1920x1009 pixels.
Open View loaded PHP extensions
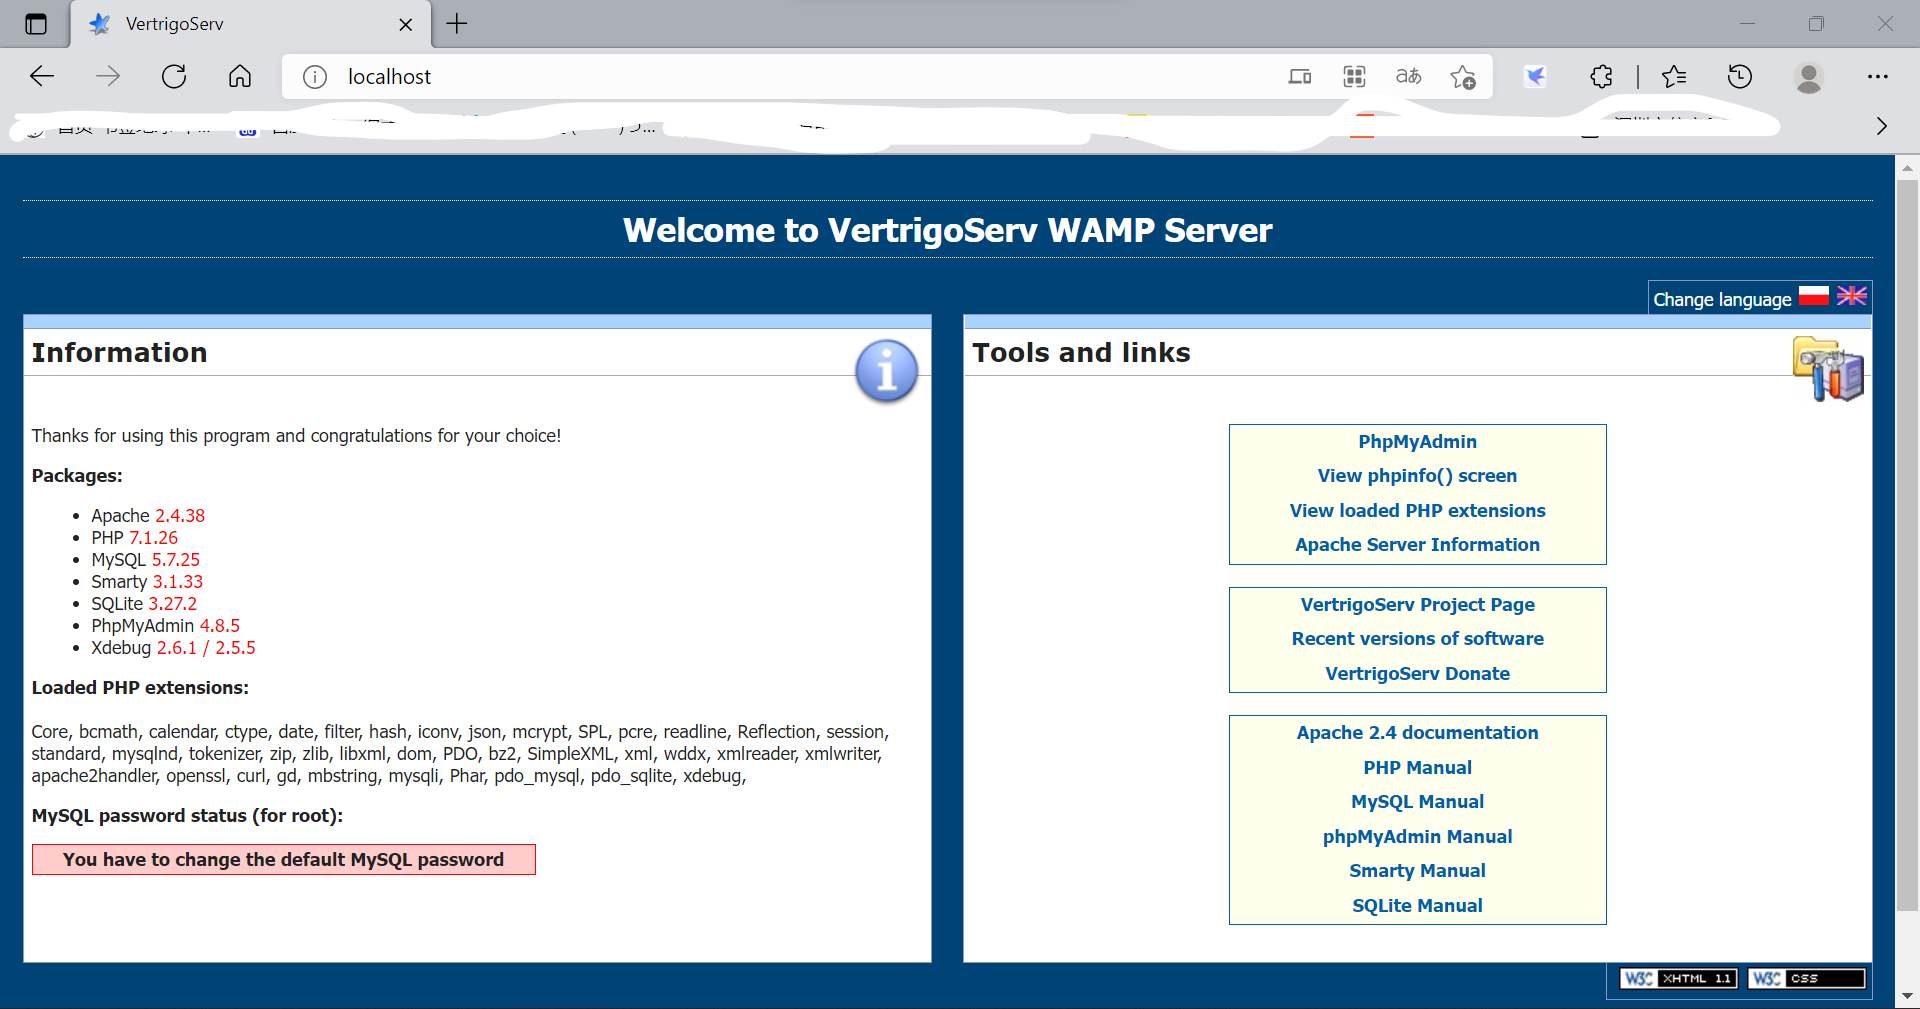[x=1417, y=511]
